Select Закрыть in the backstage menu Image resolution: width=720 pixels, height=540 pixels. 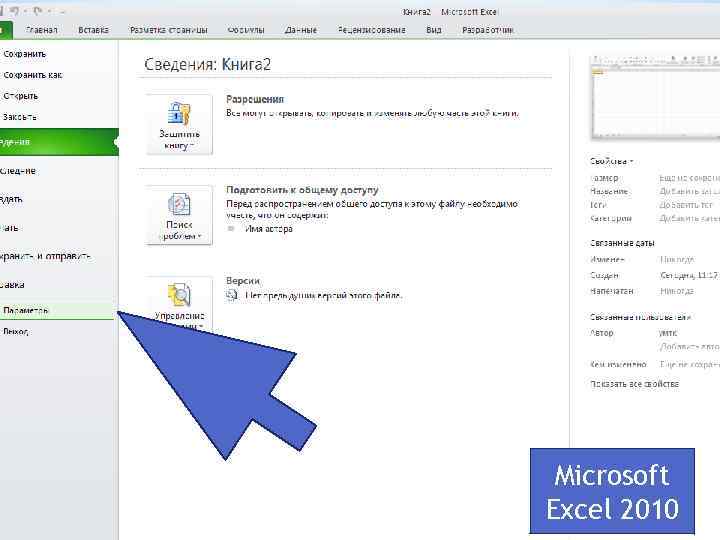pyautogui.click(x=19, y=117)
